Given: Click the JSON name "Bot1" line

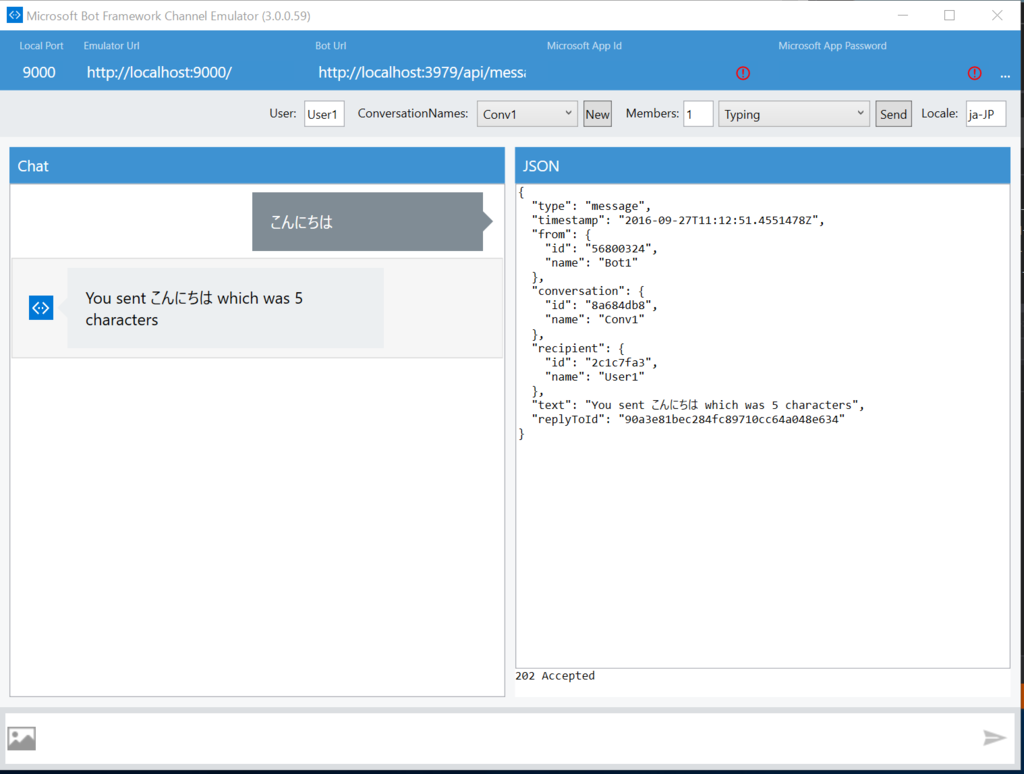Looking at the screenshot, I should [591, 263].
